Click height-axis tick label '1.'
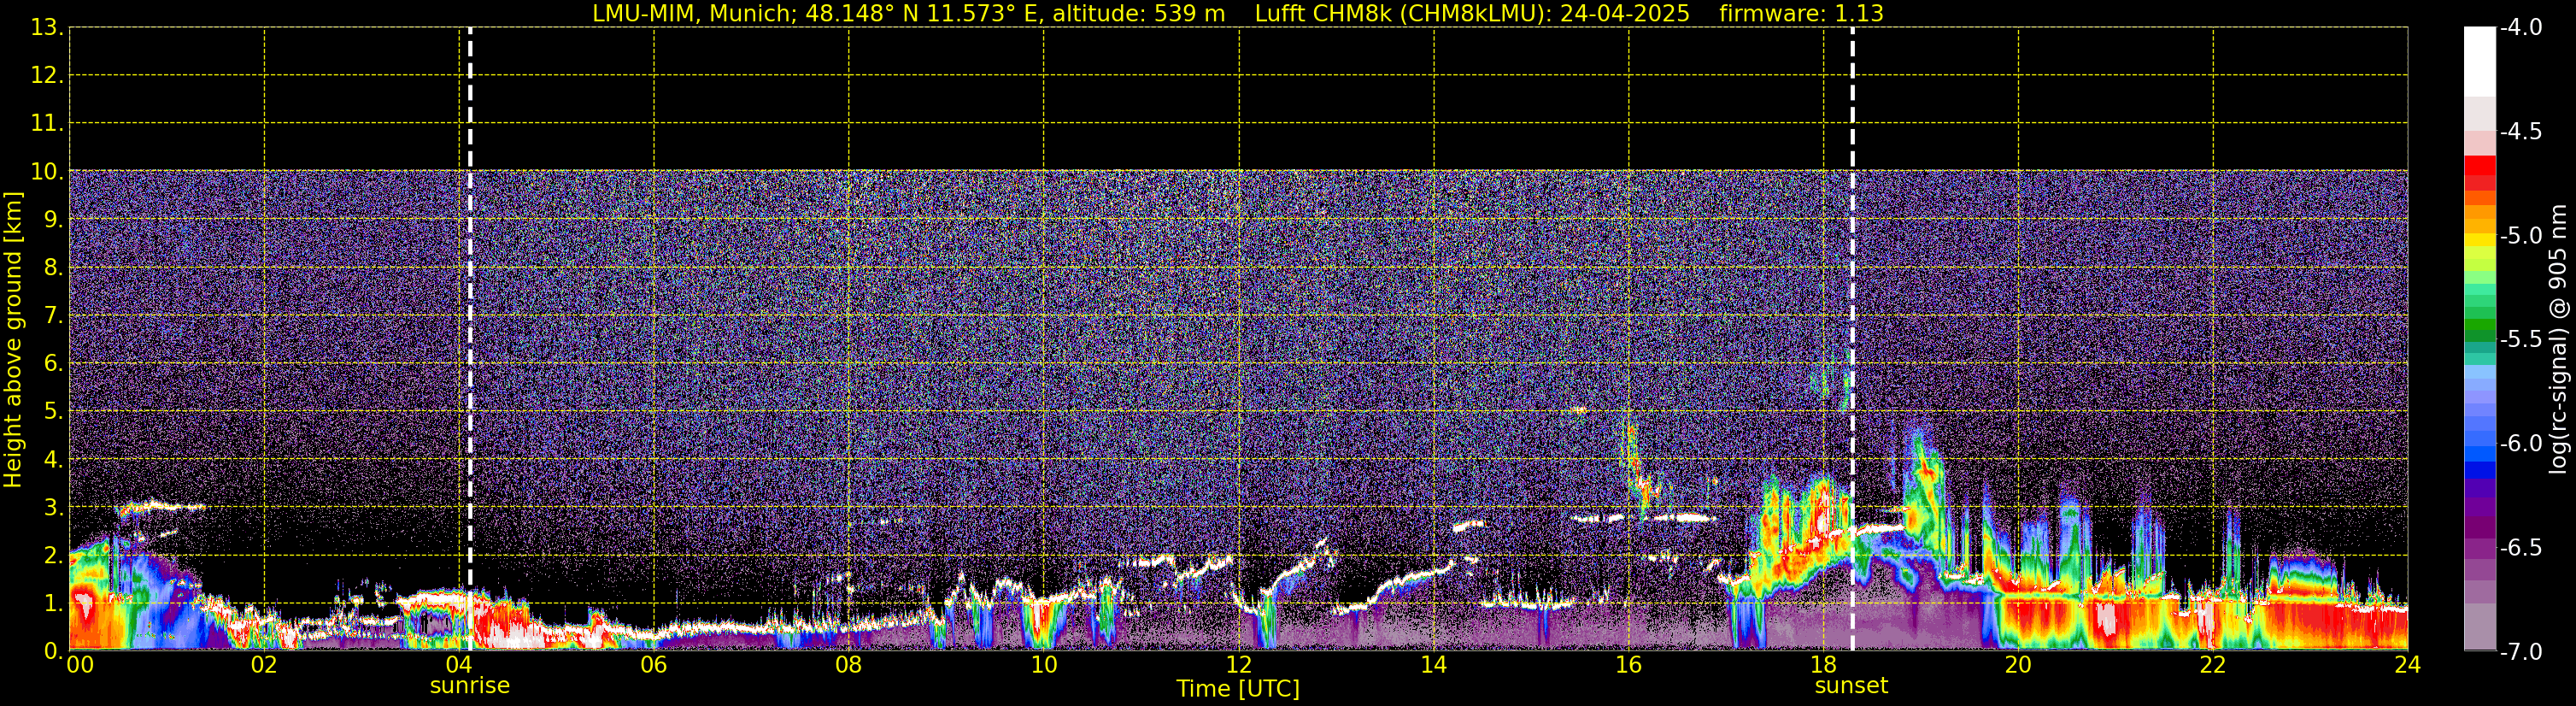Image resolution: width=2576 pixels, height=706 pixels. [x=54, y=602]
